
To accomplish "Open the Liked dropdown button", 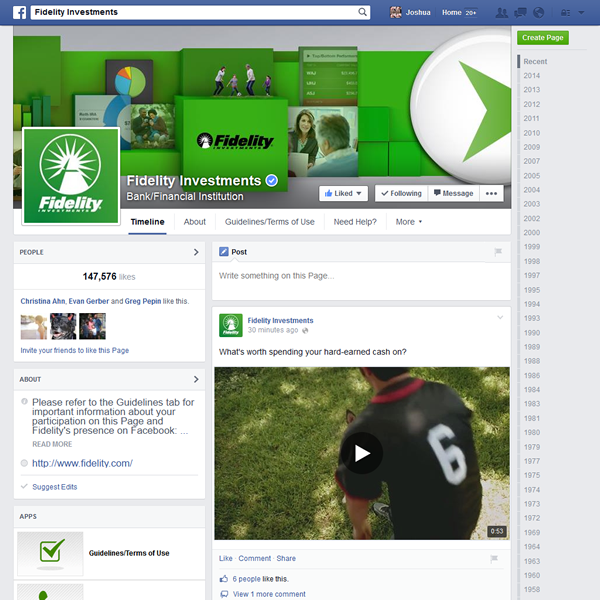I will click(344, 193).
